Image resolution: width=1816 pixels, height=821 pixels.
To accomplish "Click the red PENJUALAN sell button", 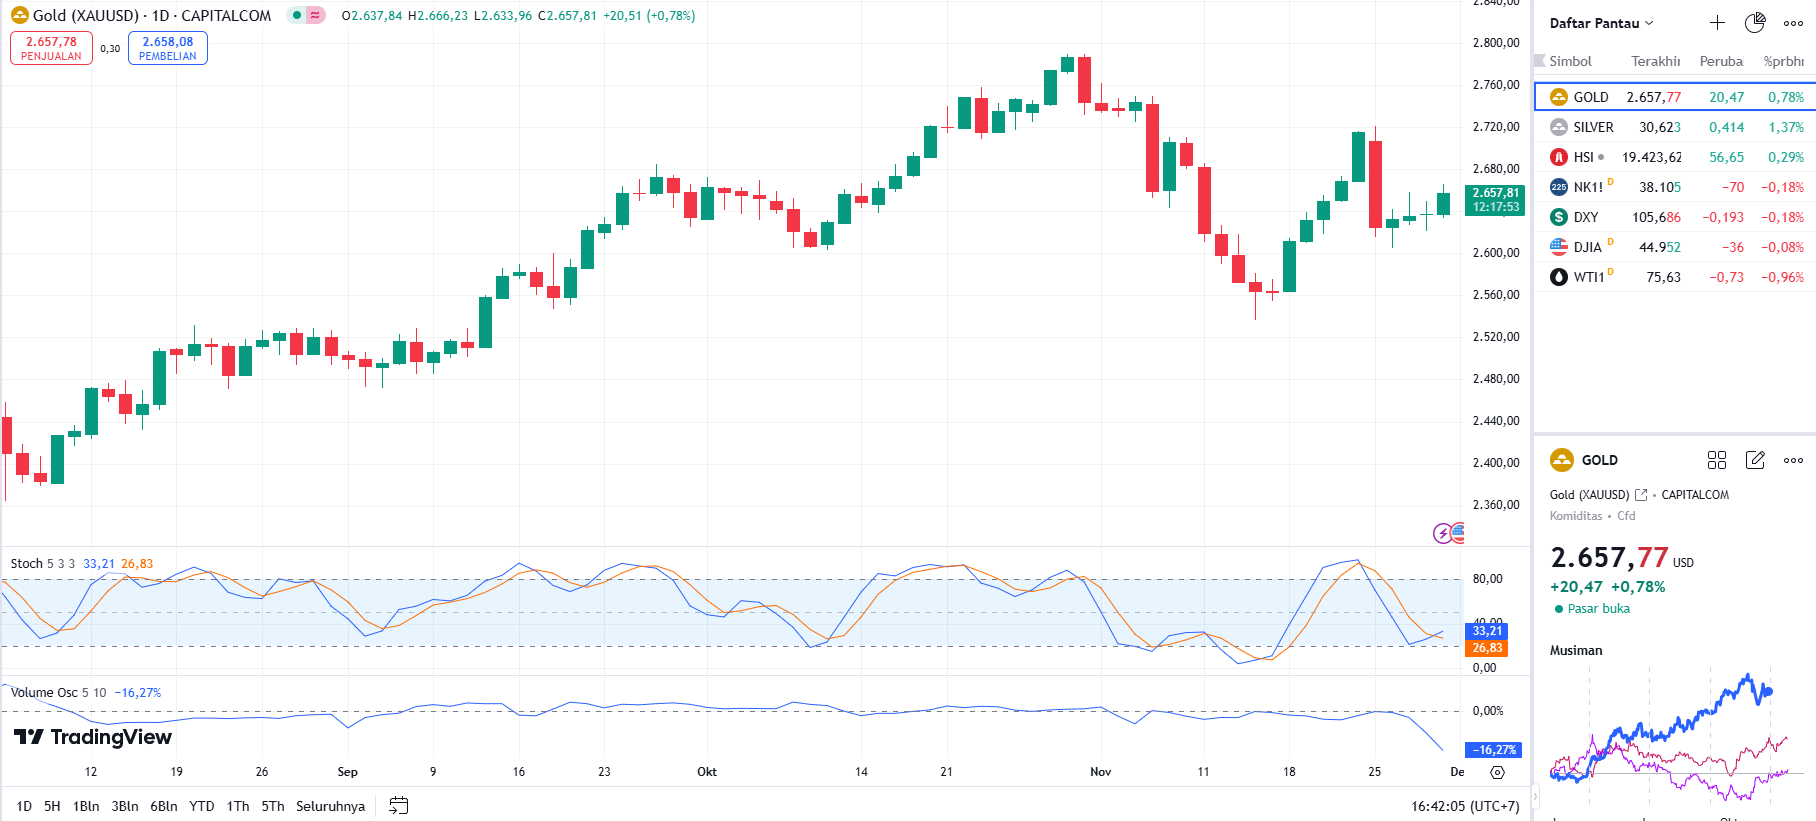I will 51,48.
